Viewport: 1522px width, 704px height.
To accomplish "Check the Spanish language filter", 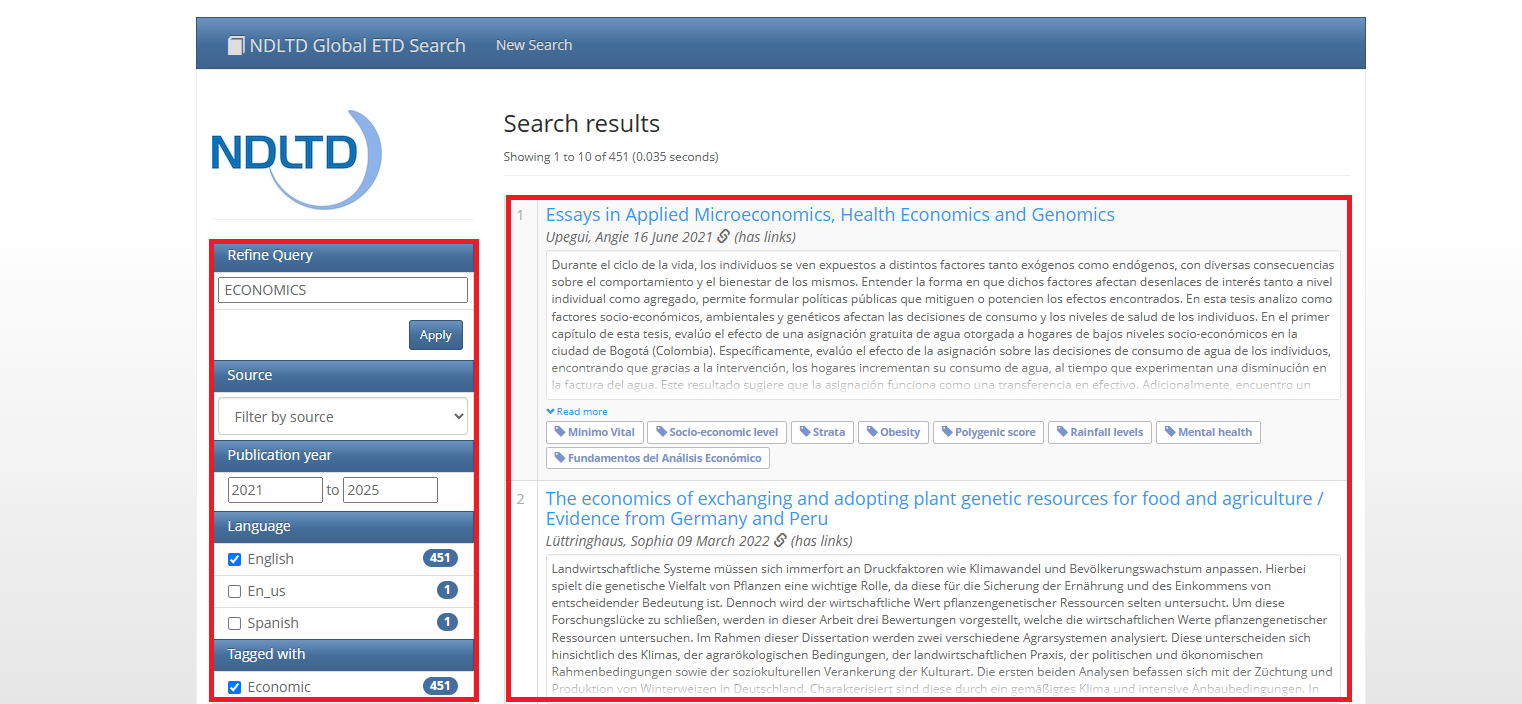I will (x=235, y=623).
